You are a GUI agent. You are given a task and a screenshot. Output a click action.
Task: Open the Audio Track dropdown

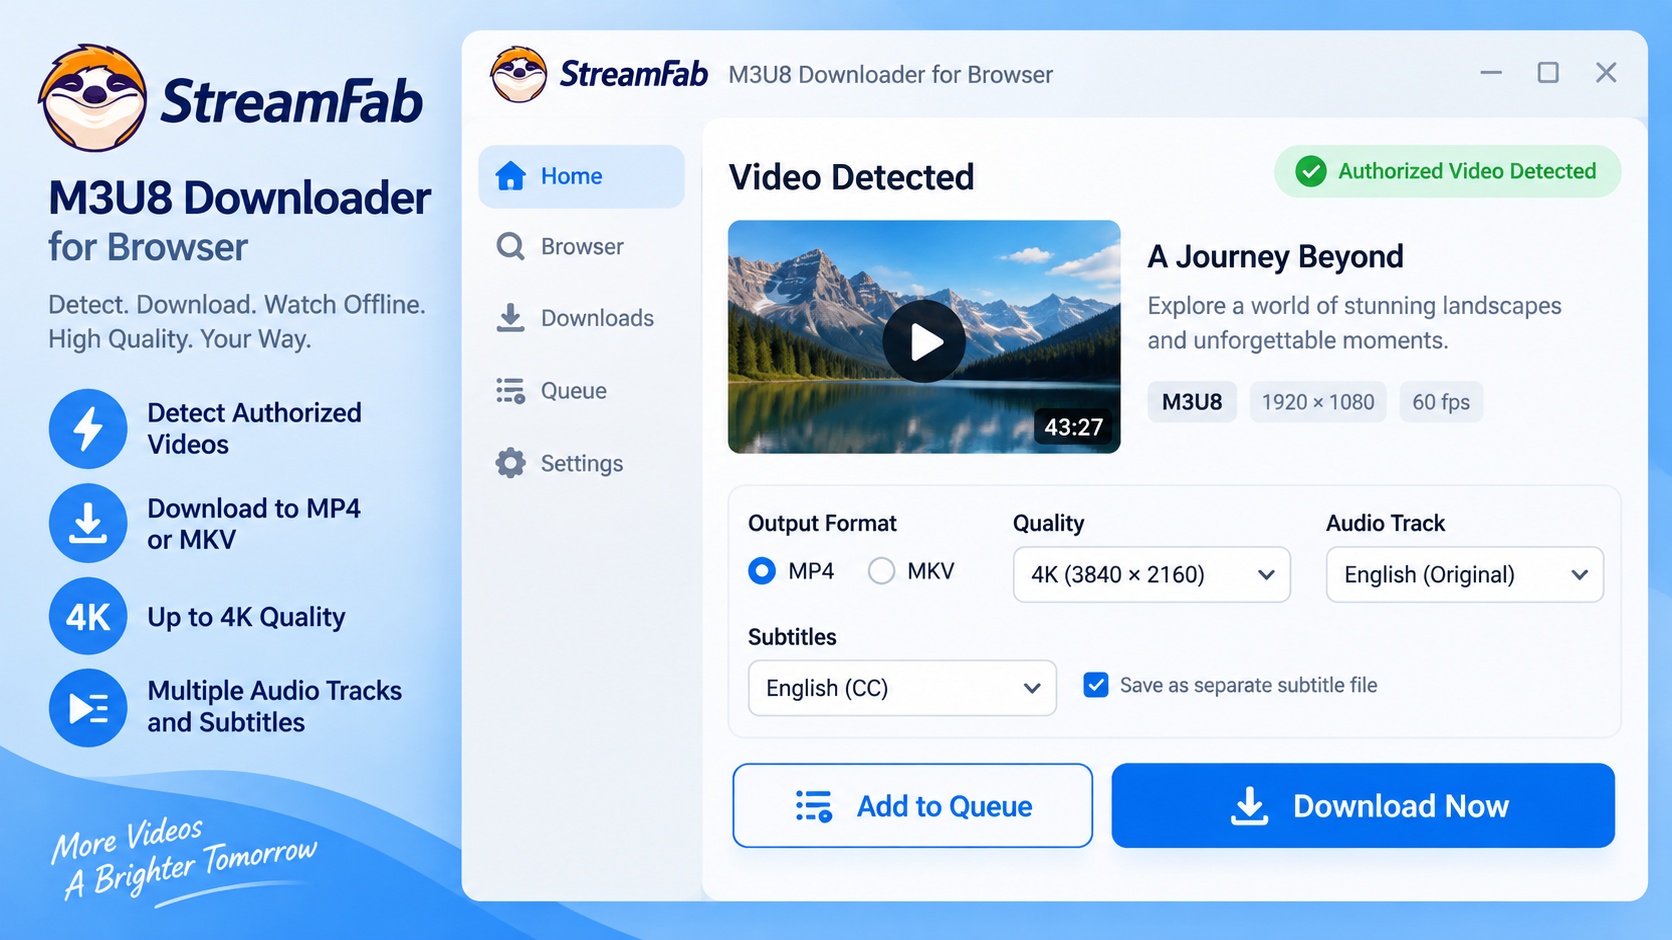1465,574
